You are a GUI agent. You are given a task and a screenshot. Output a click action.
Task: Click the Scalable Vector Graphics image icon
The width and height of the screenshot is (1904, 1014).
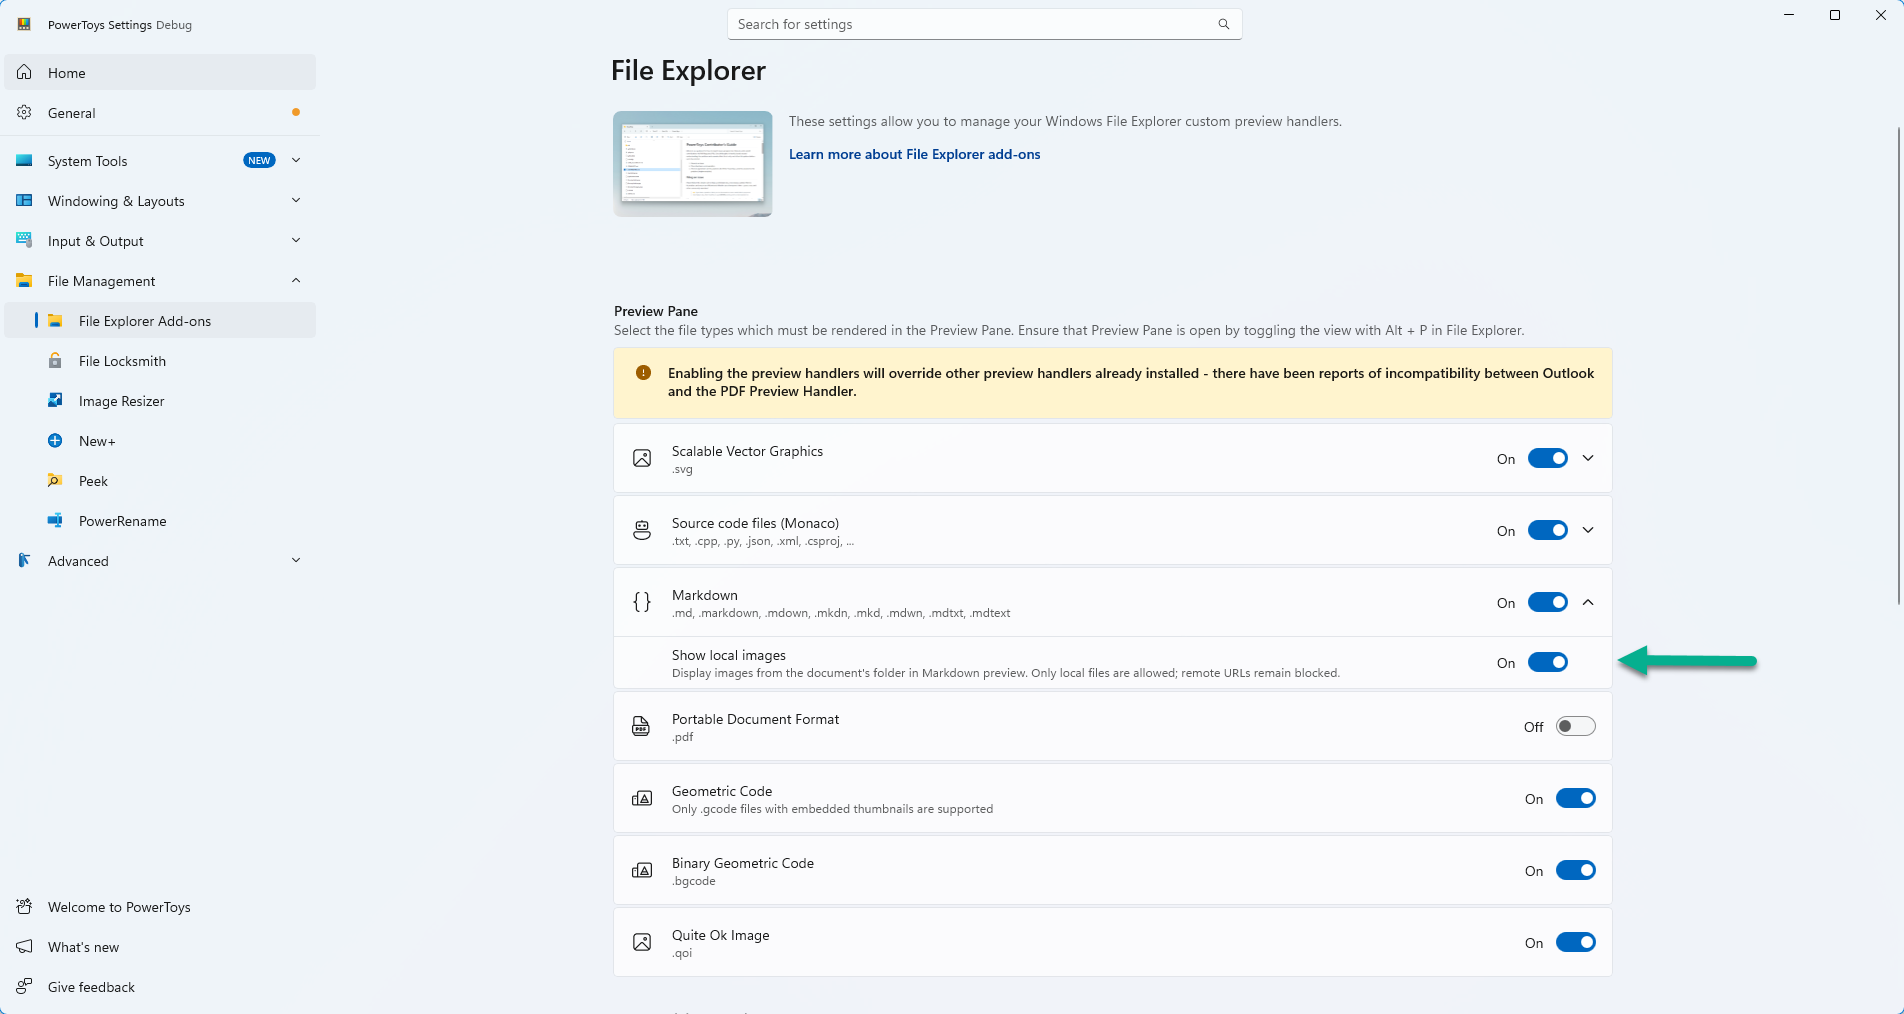tap(642, 459)
